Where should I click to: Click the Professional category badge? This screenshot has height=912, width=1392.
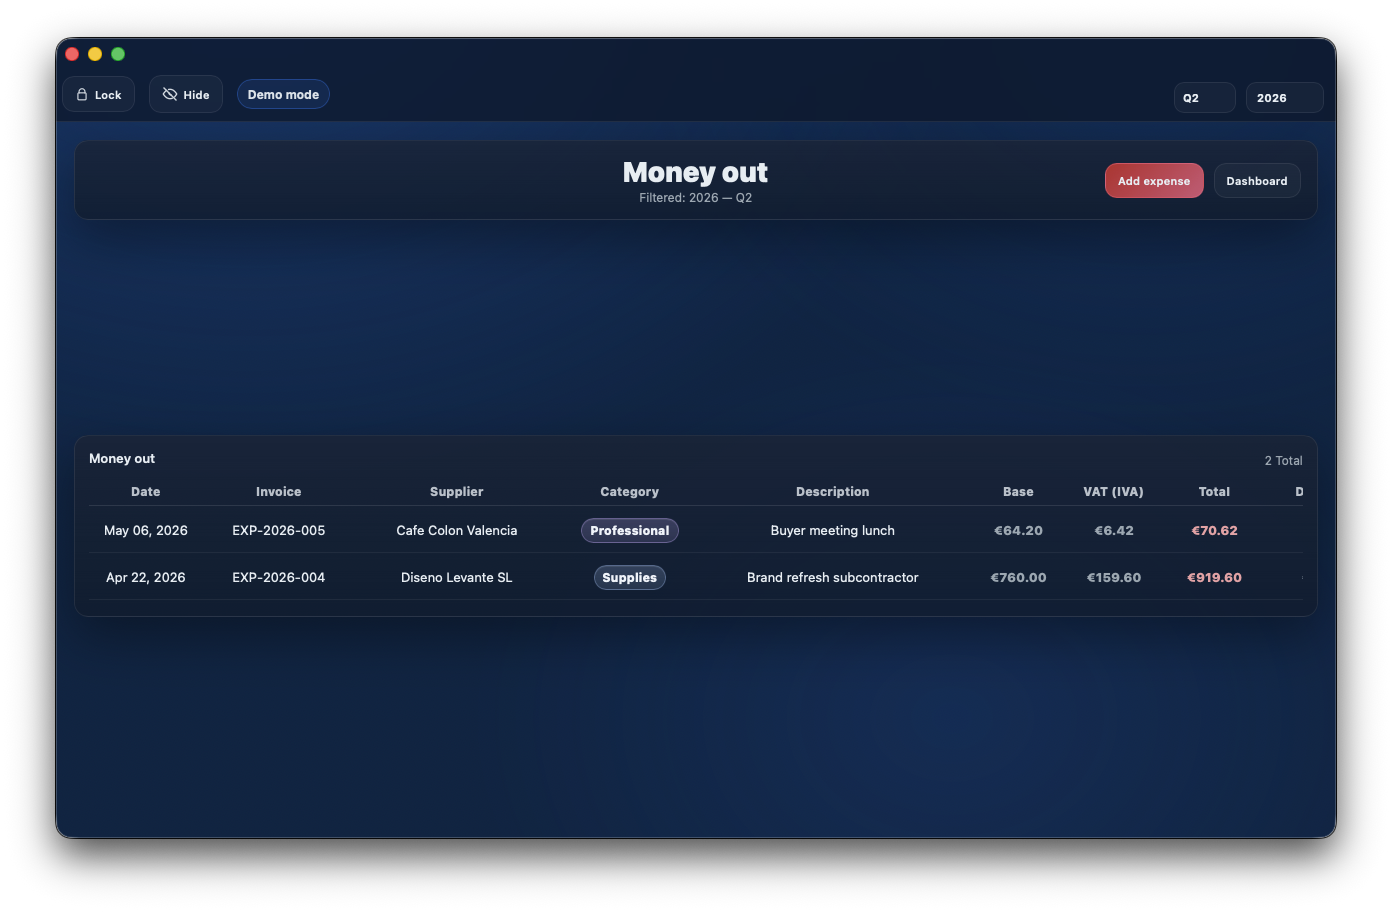pyautogui.click(x=630, y=531)
